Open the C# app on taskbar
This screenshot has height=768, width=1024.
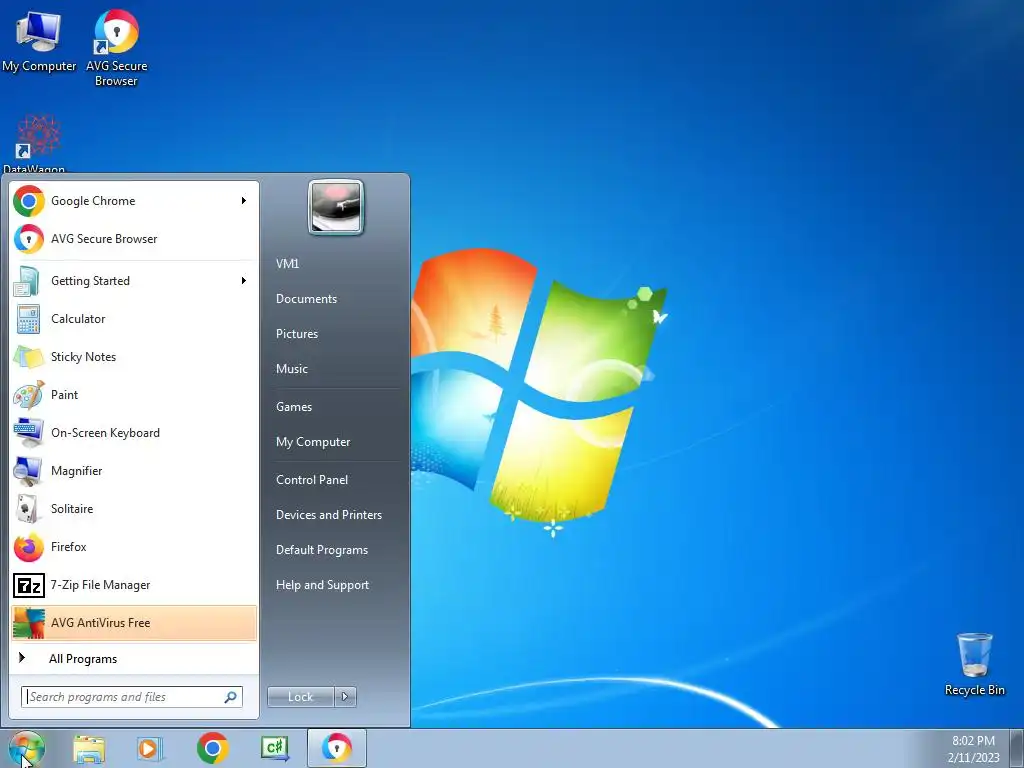(x=275, y=748)
